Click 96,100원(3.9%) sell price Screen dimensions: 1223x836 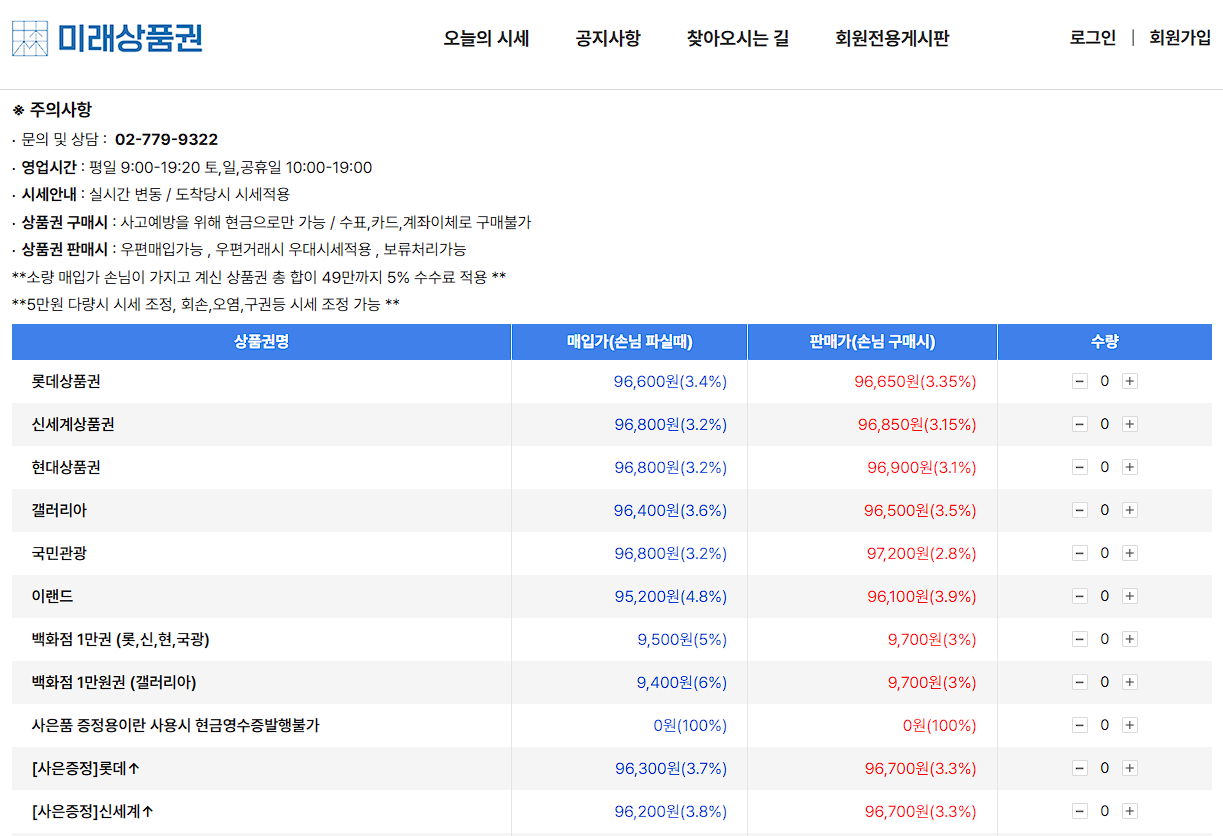[922, 596]
